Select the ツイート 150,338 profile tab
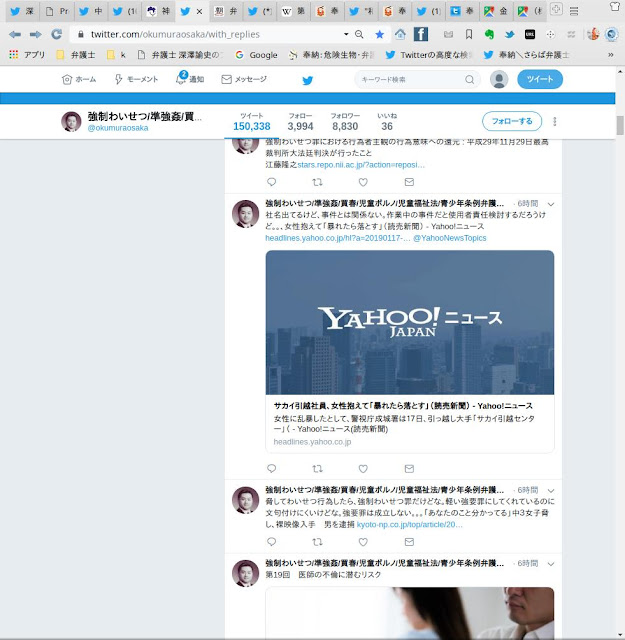This screenshot has width=625, height=640. click(x=251, y=122)
